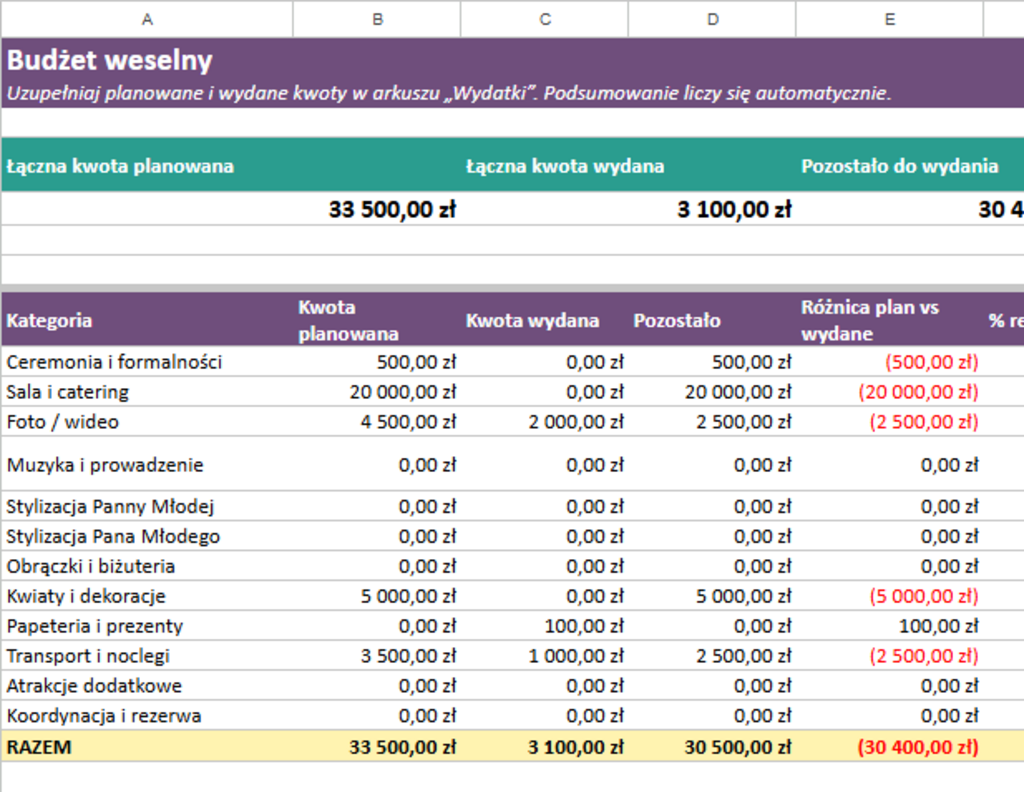
Task: Select column header E
Action: pos(889,18)
